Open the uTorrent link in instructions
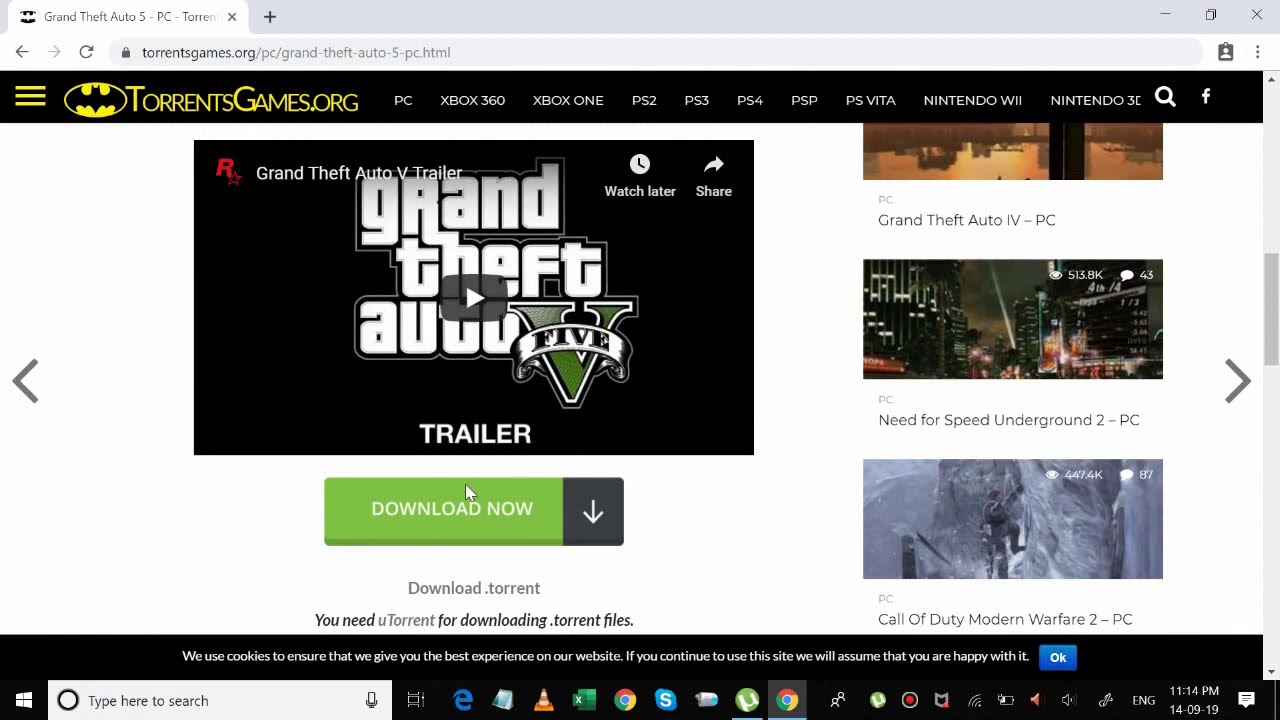This screenshot has width=1280, height=720. point(406,620)
